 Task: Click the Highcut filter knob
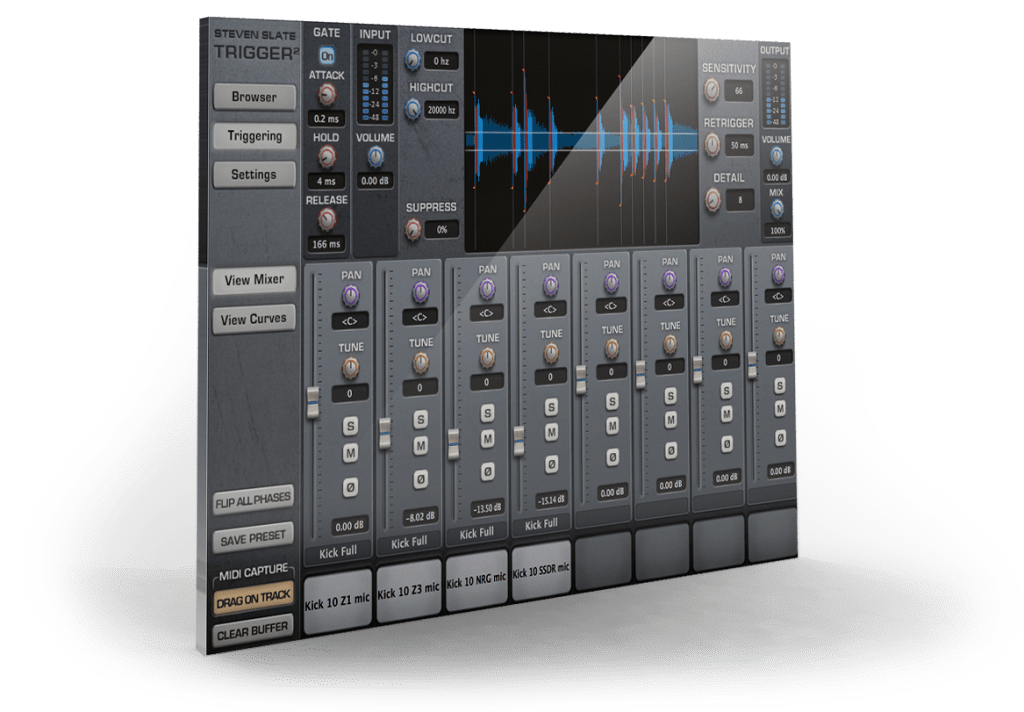pyautogui.click(x=412, y=109)
